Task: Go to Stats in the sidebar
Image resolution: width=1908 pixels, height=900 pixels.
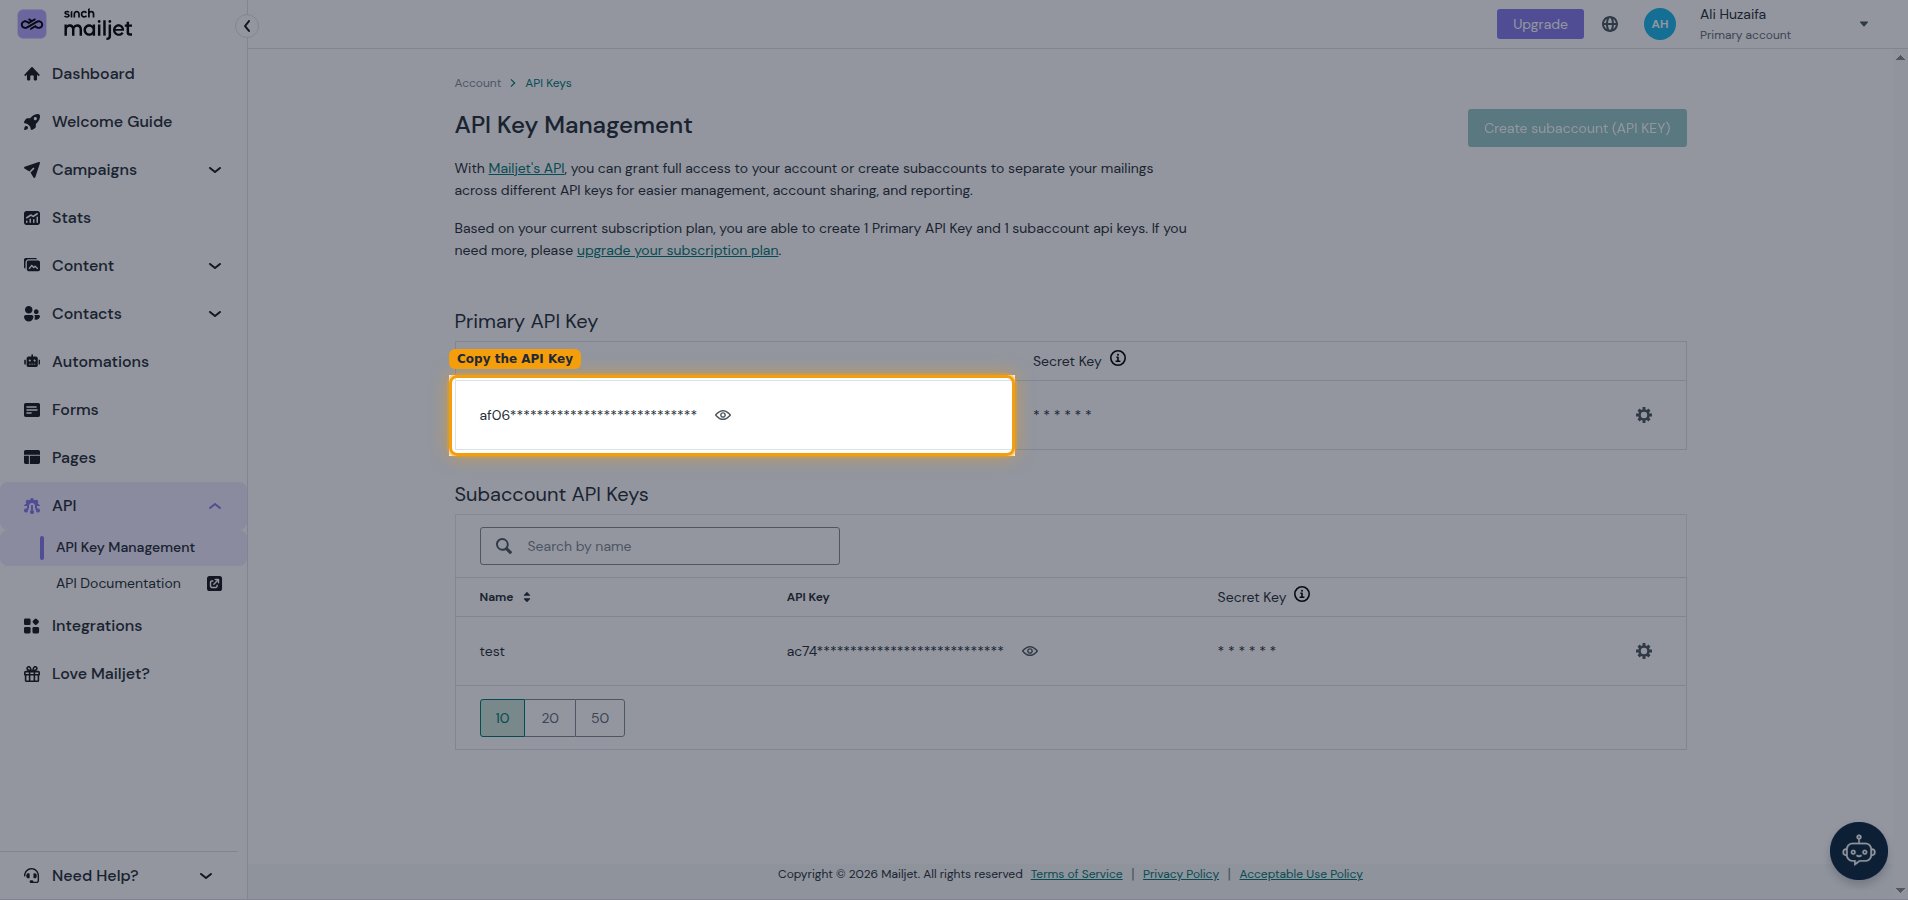Action: [x=71, y=218]
